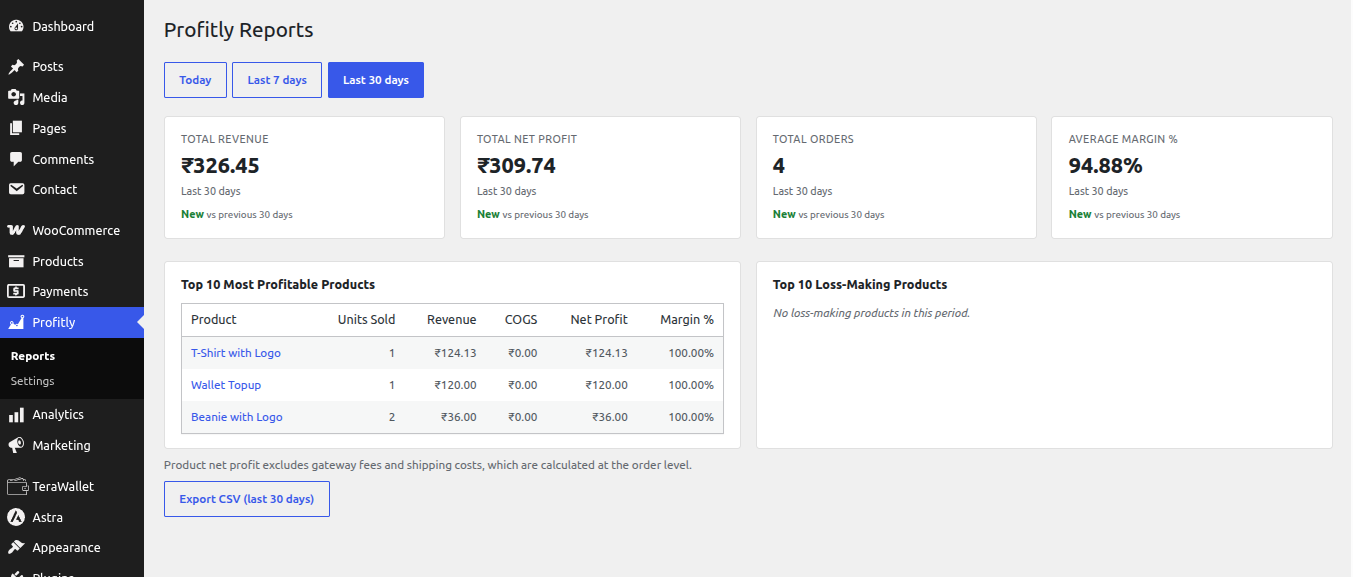Click the Margin % column header
Screen dimensions: 1353x577
click(x=687, y=320)
